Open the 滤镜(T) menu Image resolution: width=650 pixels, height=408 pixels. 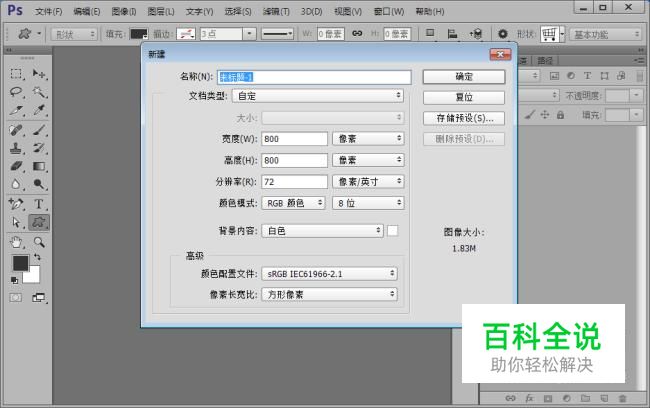(276, 12)
